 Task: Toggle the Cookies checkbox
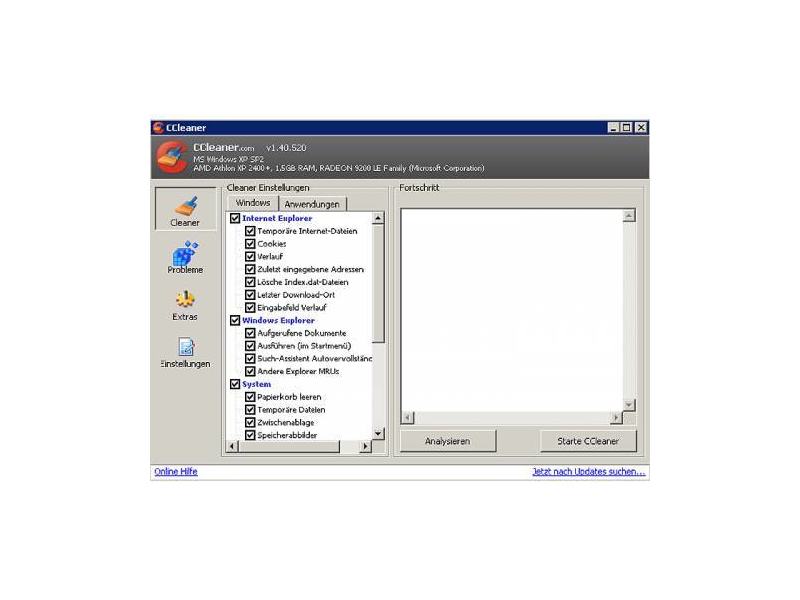pyautogui.click(x=250, y=244)
